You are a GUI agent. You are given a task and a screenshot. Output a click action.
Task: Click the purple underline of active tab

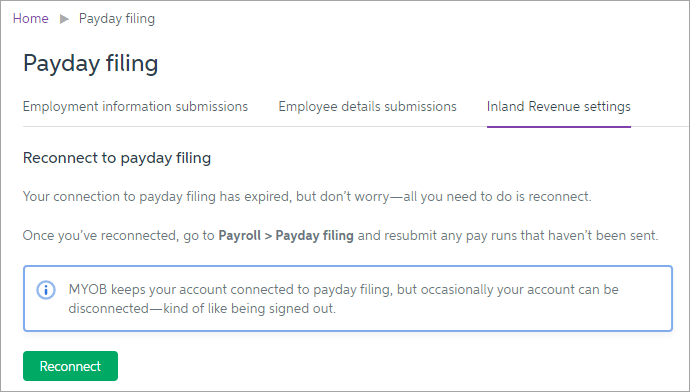point(558,127)
